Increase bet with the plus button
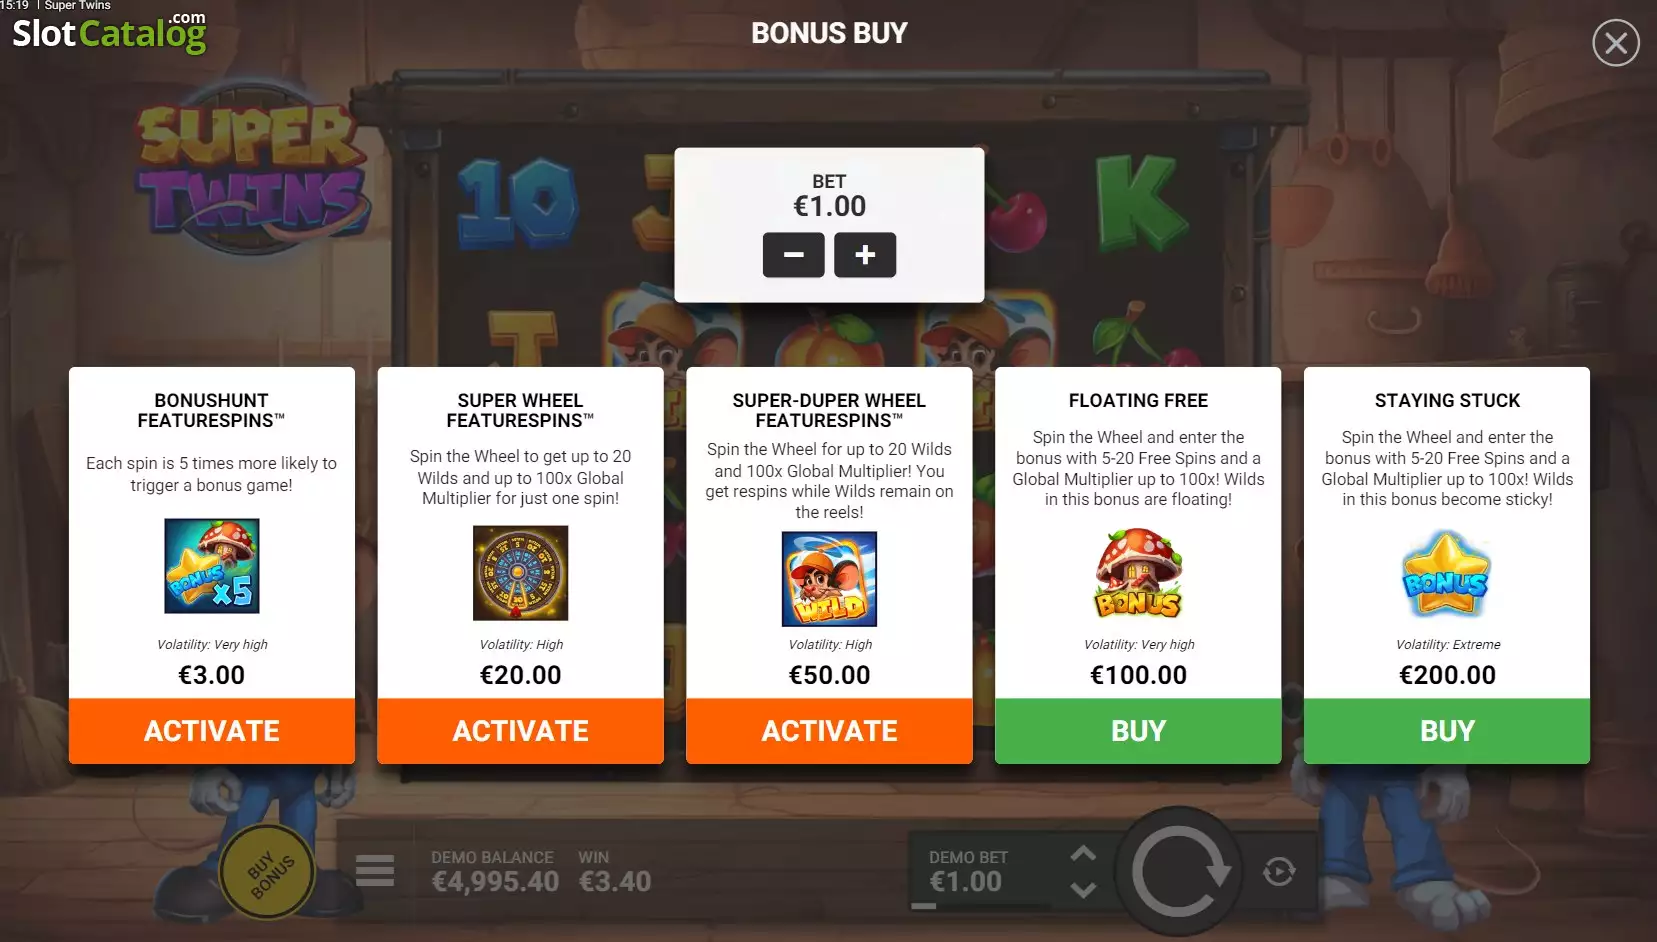 [865, 255]
